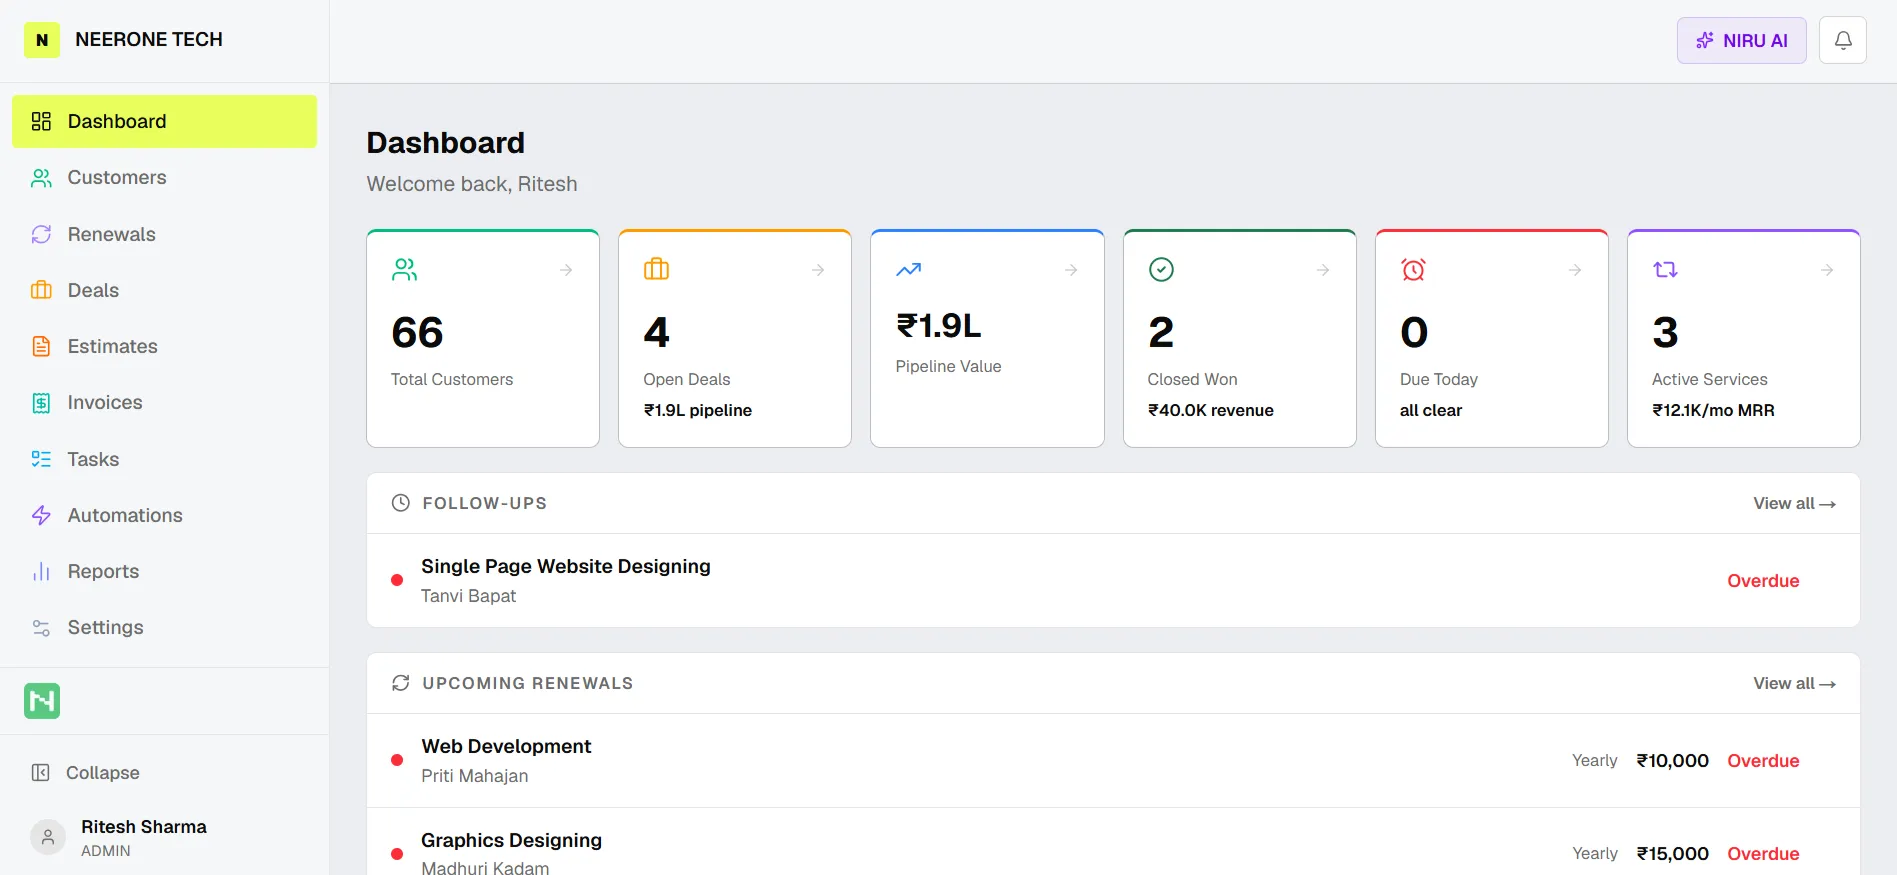The width and height of the screenshot is (1897, 875).
Task: Click the ₹10,000 renewal amount
Action: click(x=1672, y=761)
